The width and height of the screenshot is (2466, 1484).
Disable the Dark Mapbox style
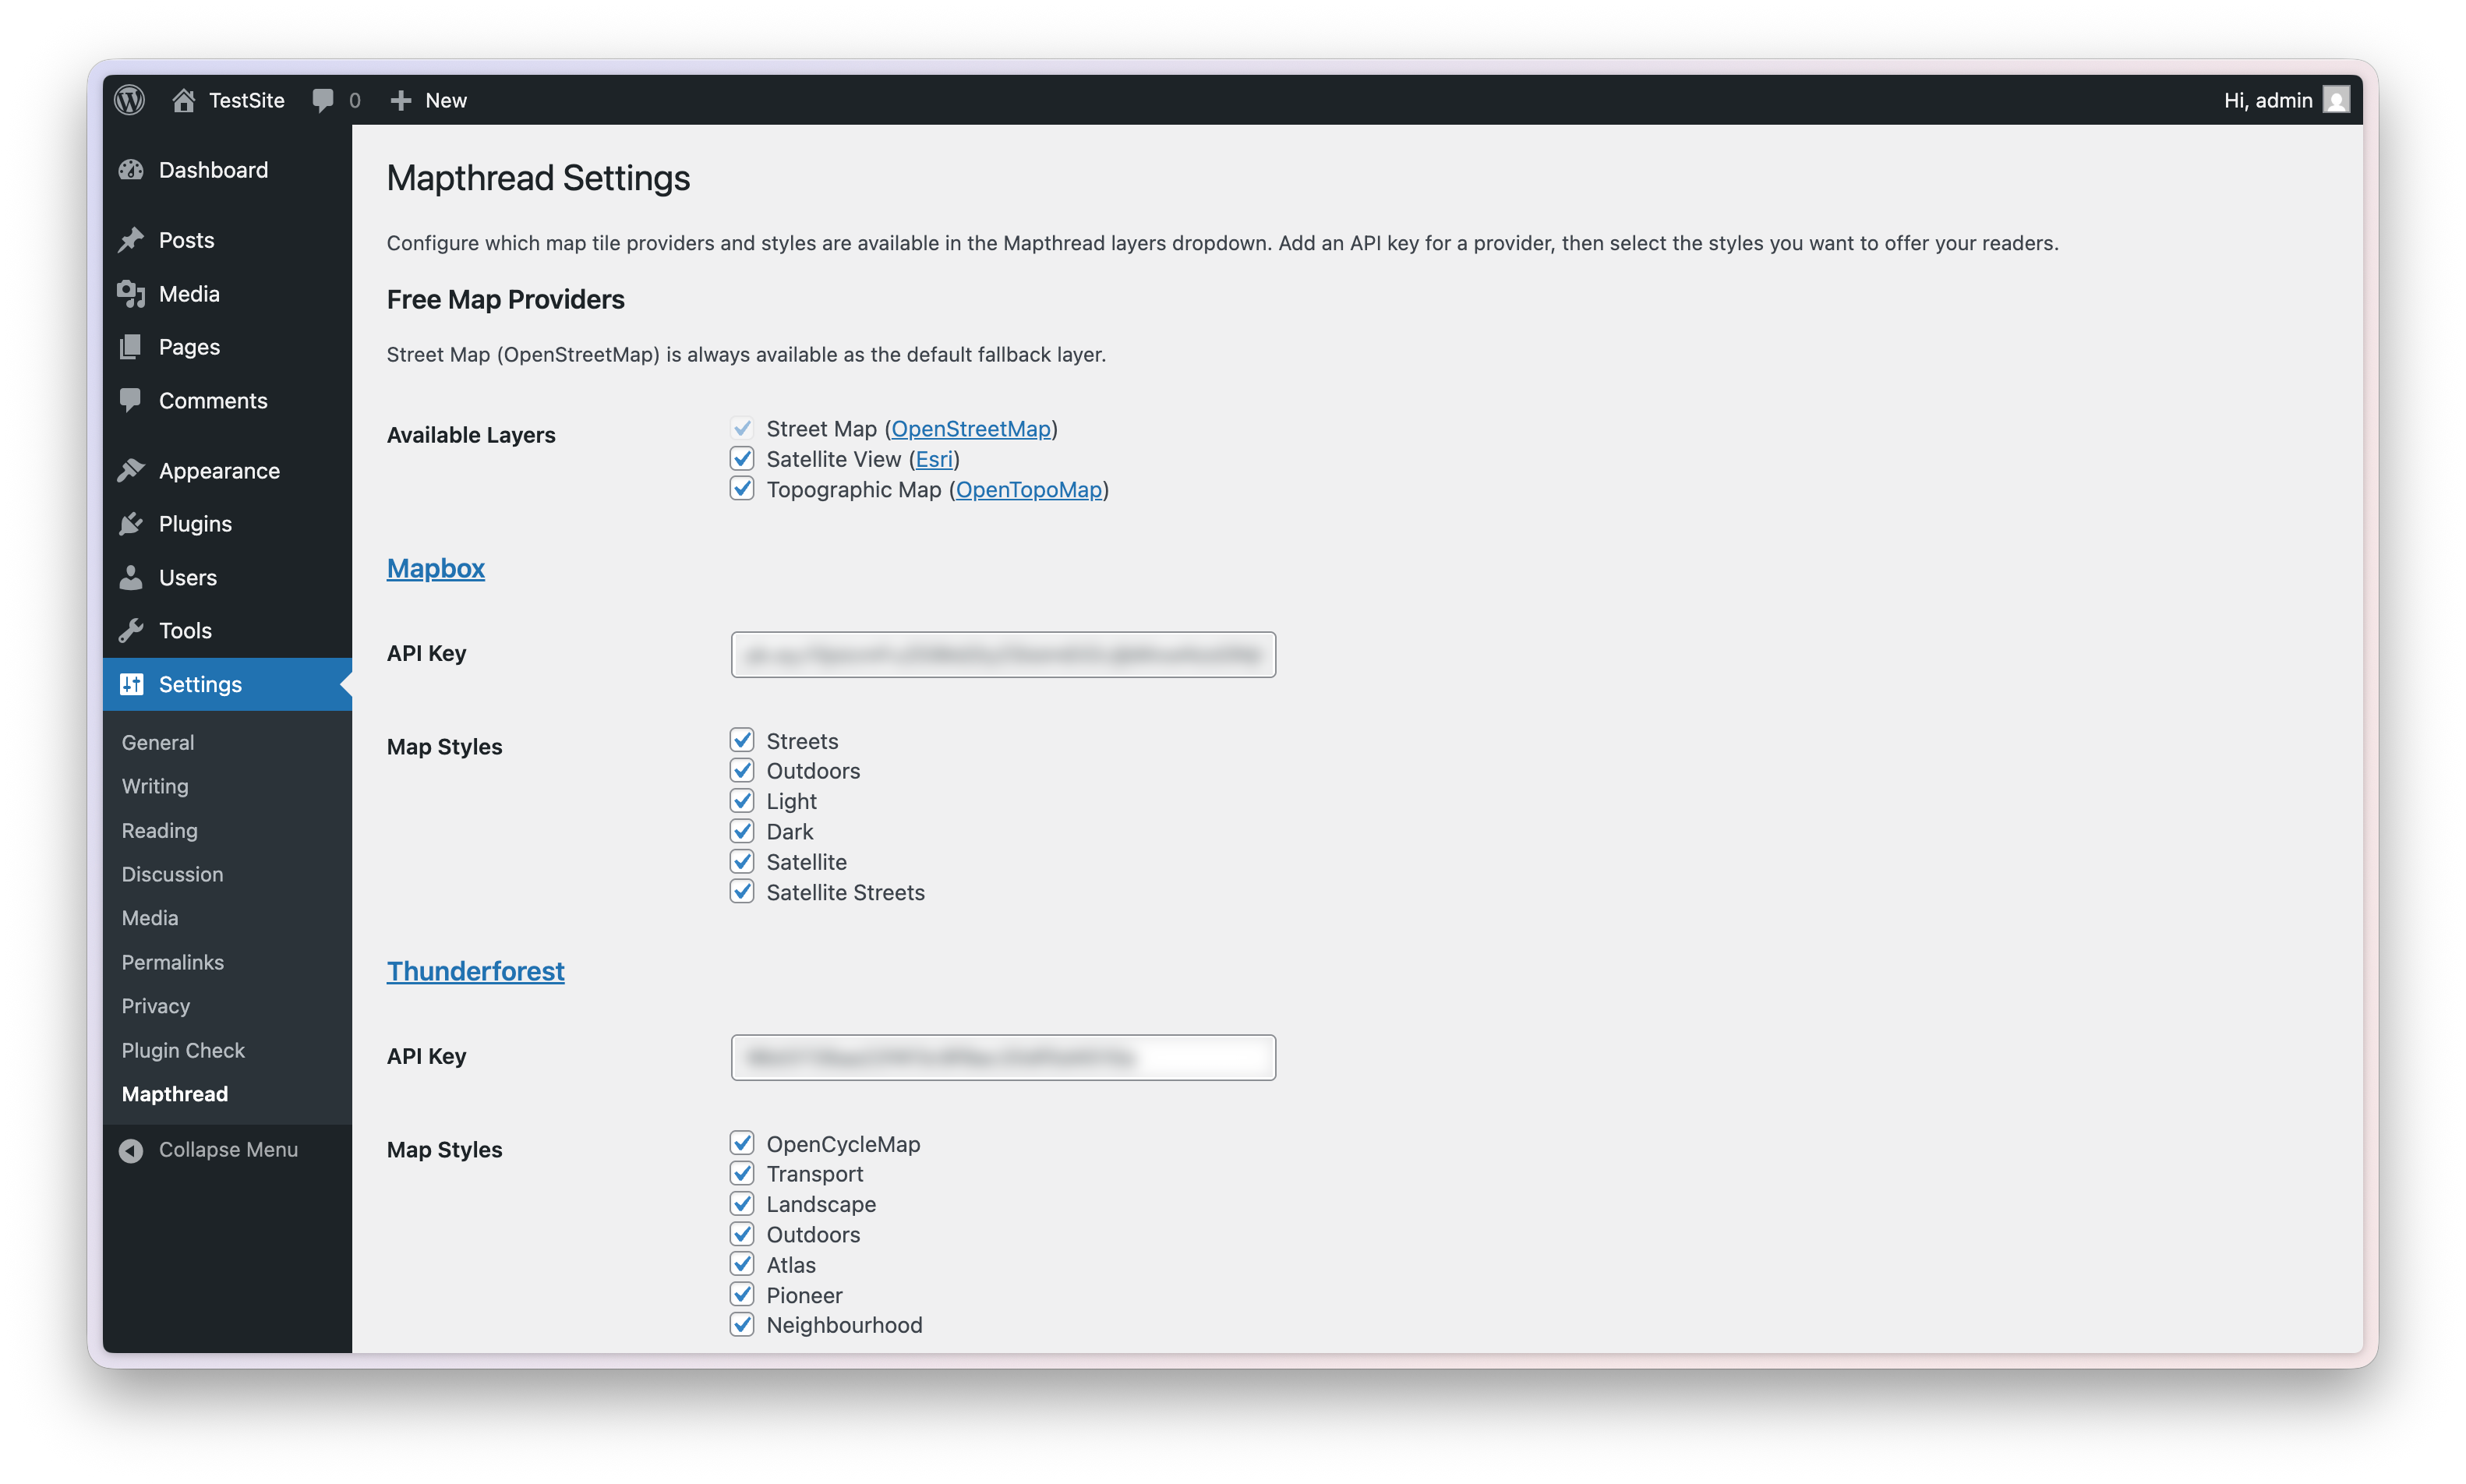point(742,831)
